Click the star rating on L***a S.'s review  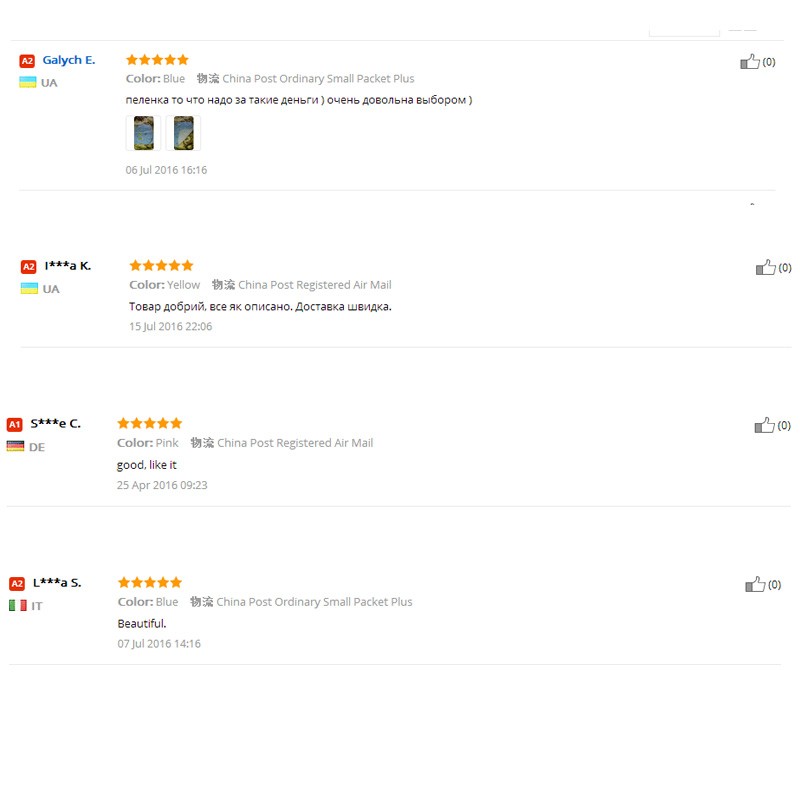point(150,582)
